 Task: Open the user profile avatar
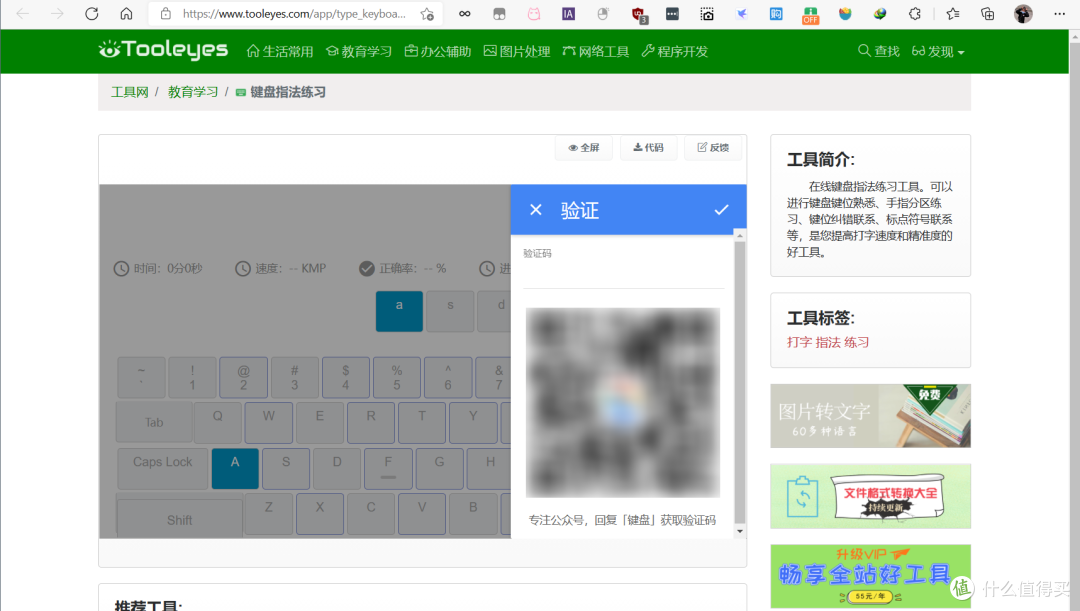[x=1024, y=14]
